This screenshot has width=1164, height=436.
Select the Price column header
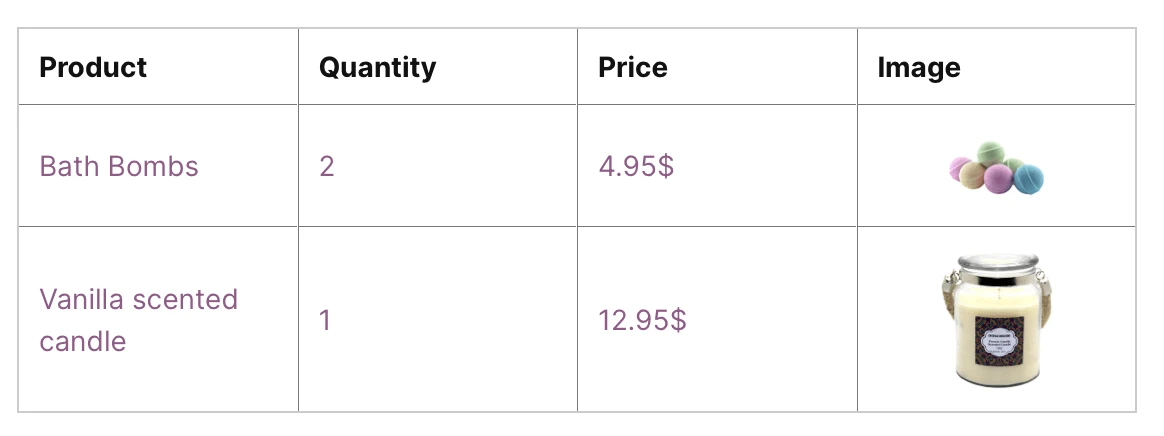coord(633,67)
